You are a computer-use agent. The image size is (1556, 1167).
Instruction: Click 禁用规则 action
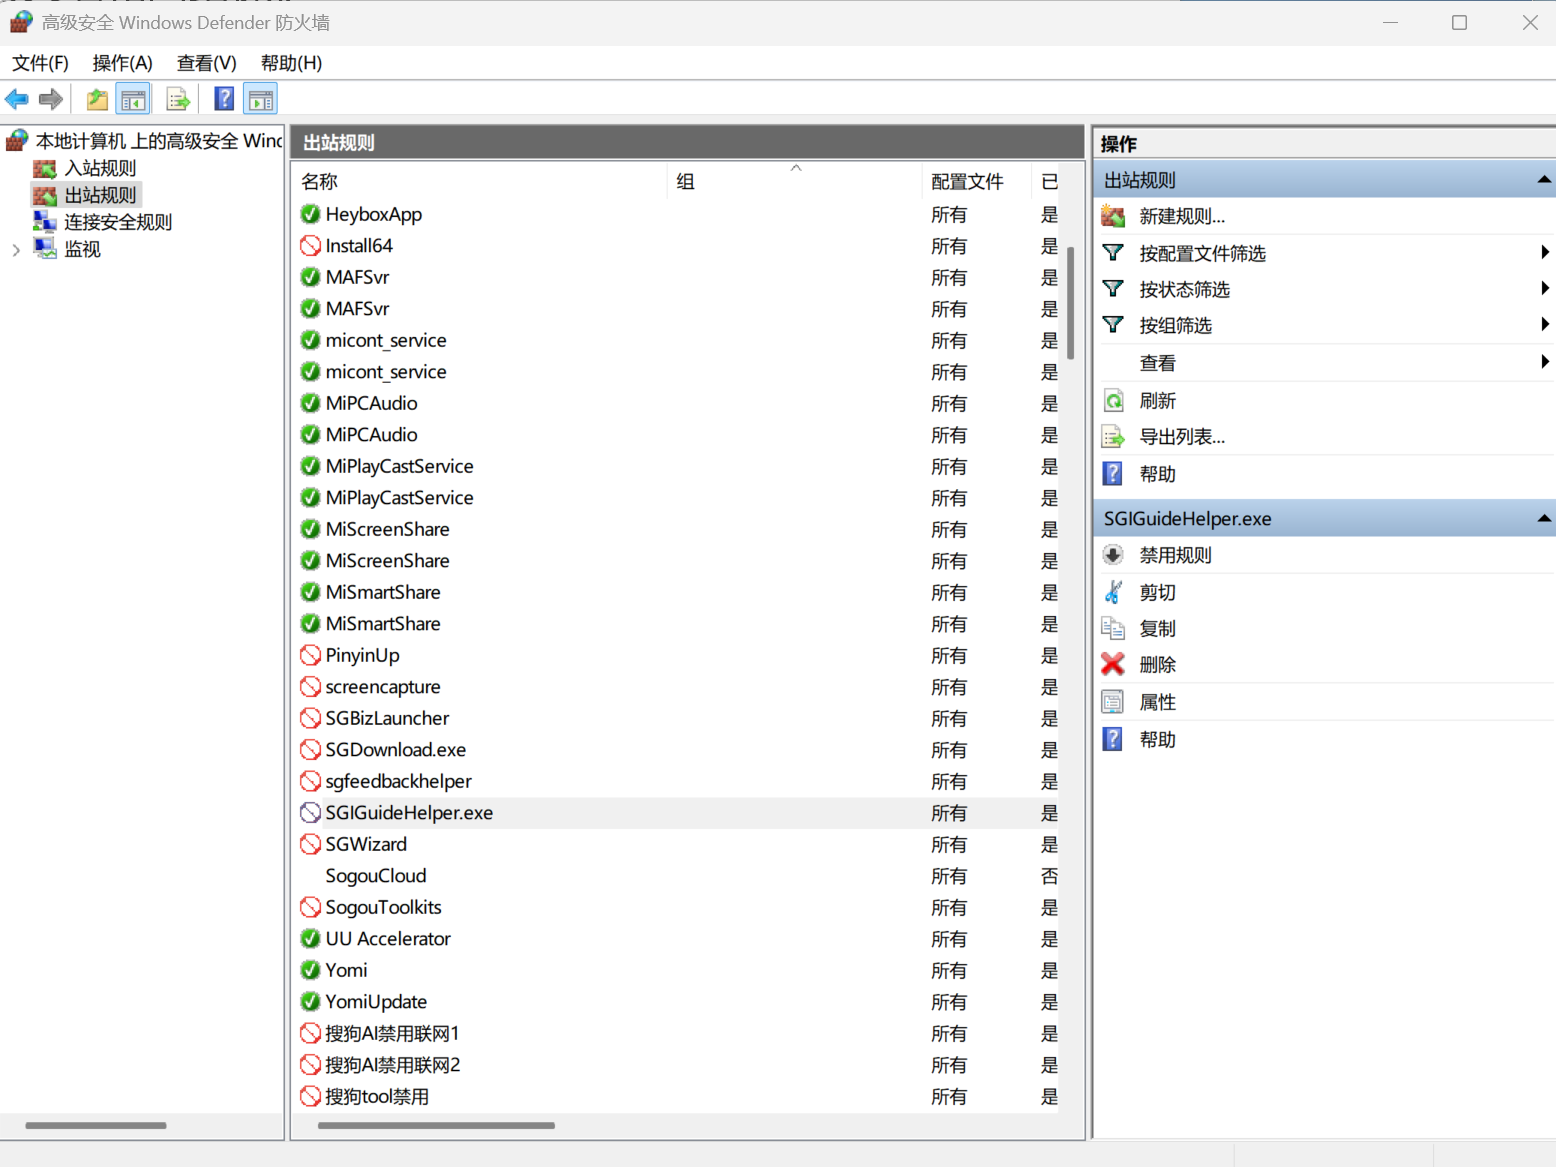pyautogui.click(x=1175, y=555)
